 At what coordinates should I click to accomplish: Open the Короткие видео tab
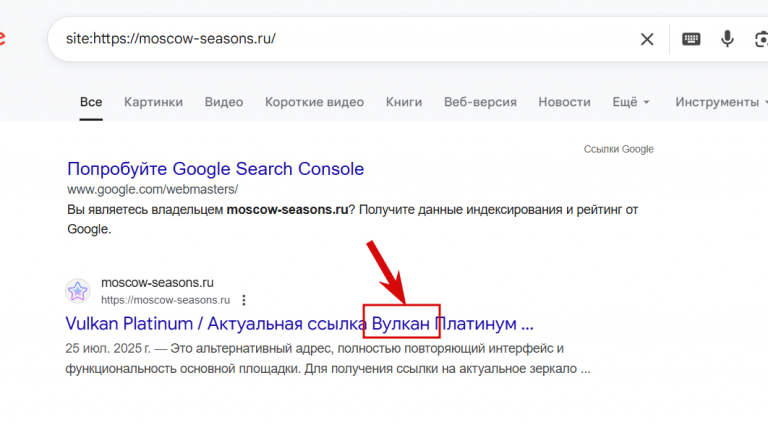coord(314,102)
